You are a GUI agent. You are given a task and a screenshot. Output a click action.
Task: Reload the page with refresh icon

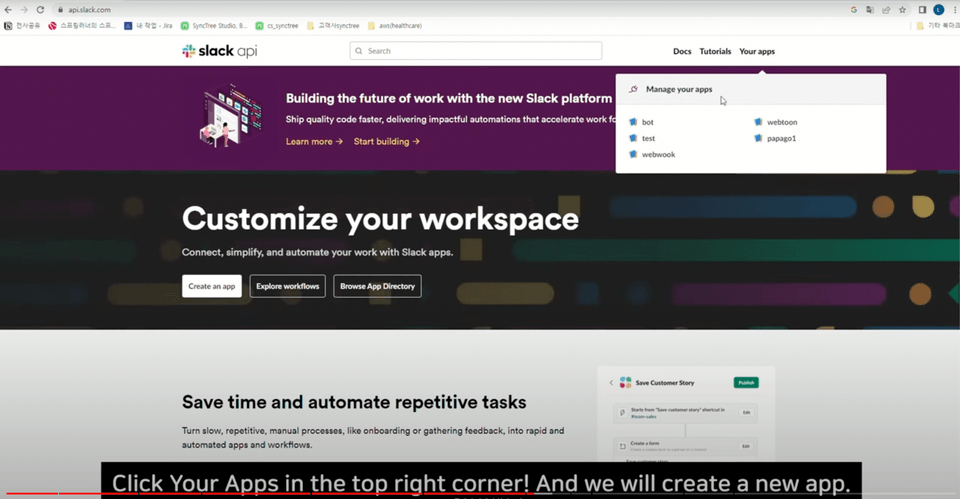pyautogui.click(x=40, y=10)
